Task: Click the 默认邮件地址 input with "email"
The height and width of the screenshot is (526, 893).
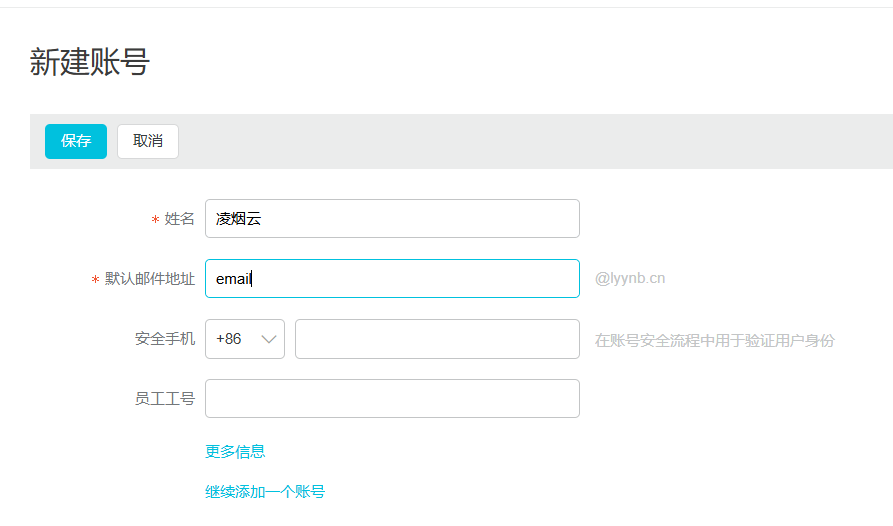Action: (x=392, y=279)
